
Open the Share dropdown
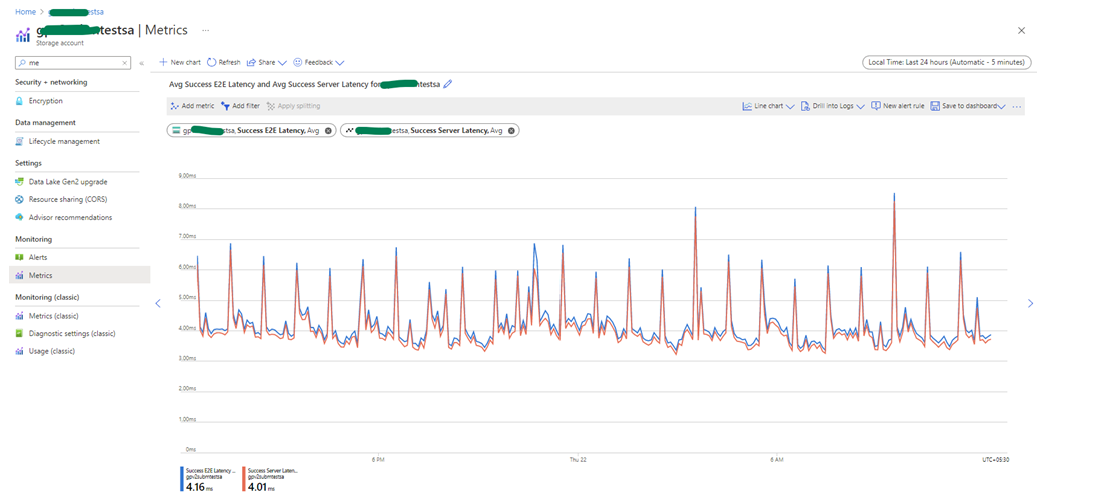tap(267, 63)
